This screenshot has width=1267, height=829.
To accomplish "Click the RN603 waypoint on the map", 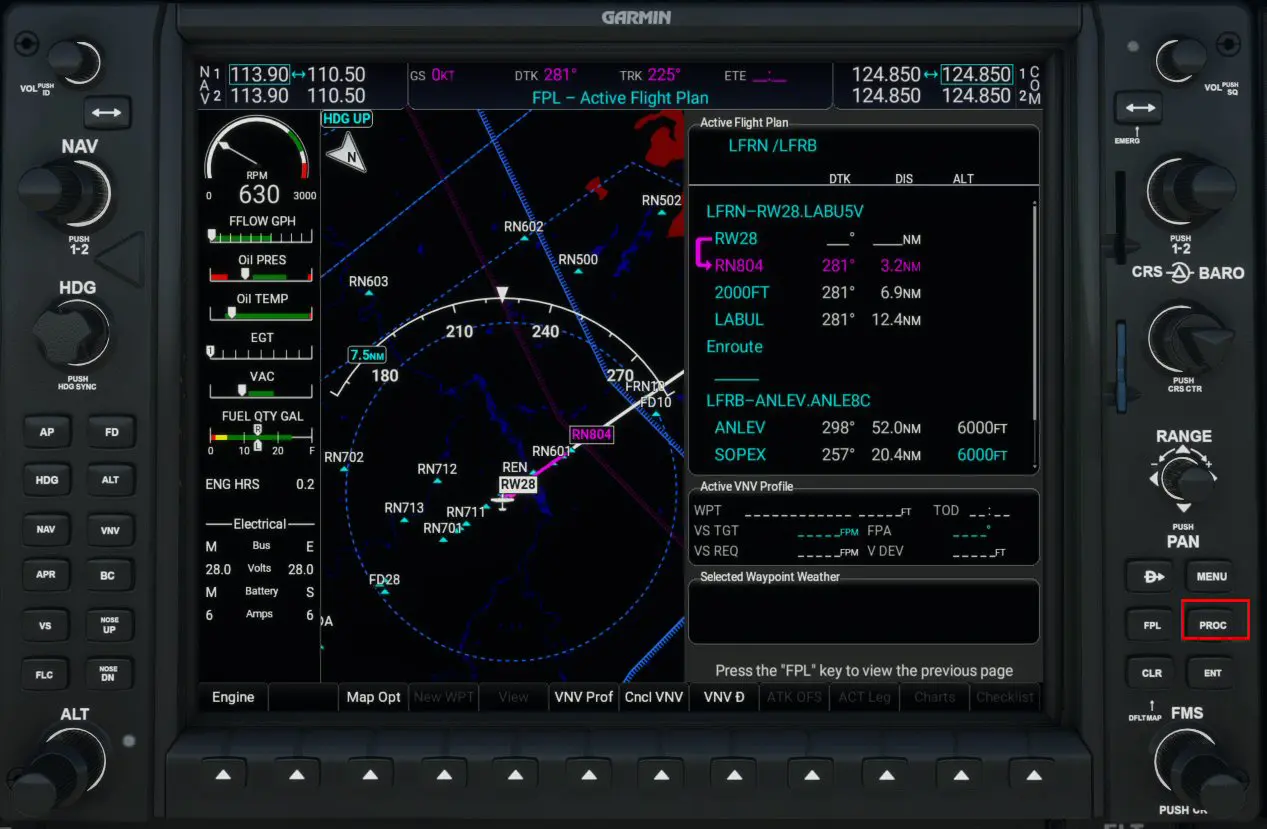I will (x=368, y=285).
